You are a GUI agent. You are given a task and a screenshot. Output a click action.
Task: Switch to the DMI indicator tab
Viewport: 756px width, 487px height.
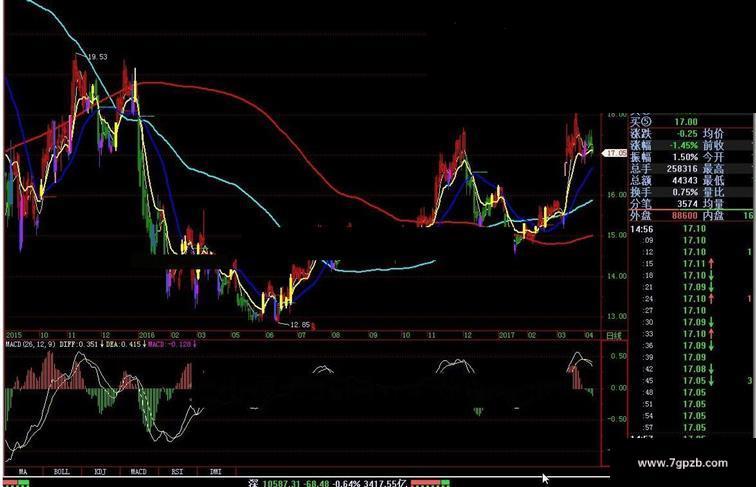(x=216, y=472)
